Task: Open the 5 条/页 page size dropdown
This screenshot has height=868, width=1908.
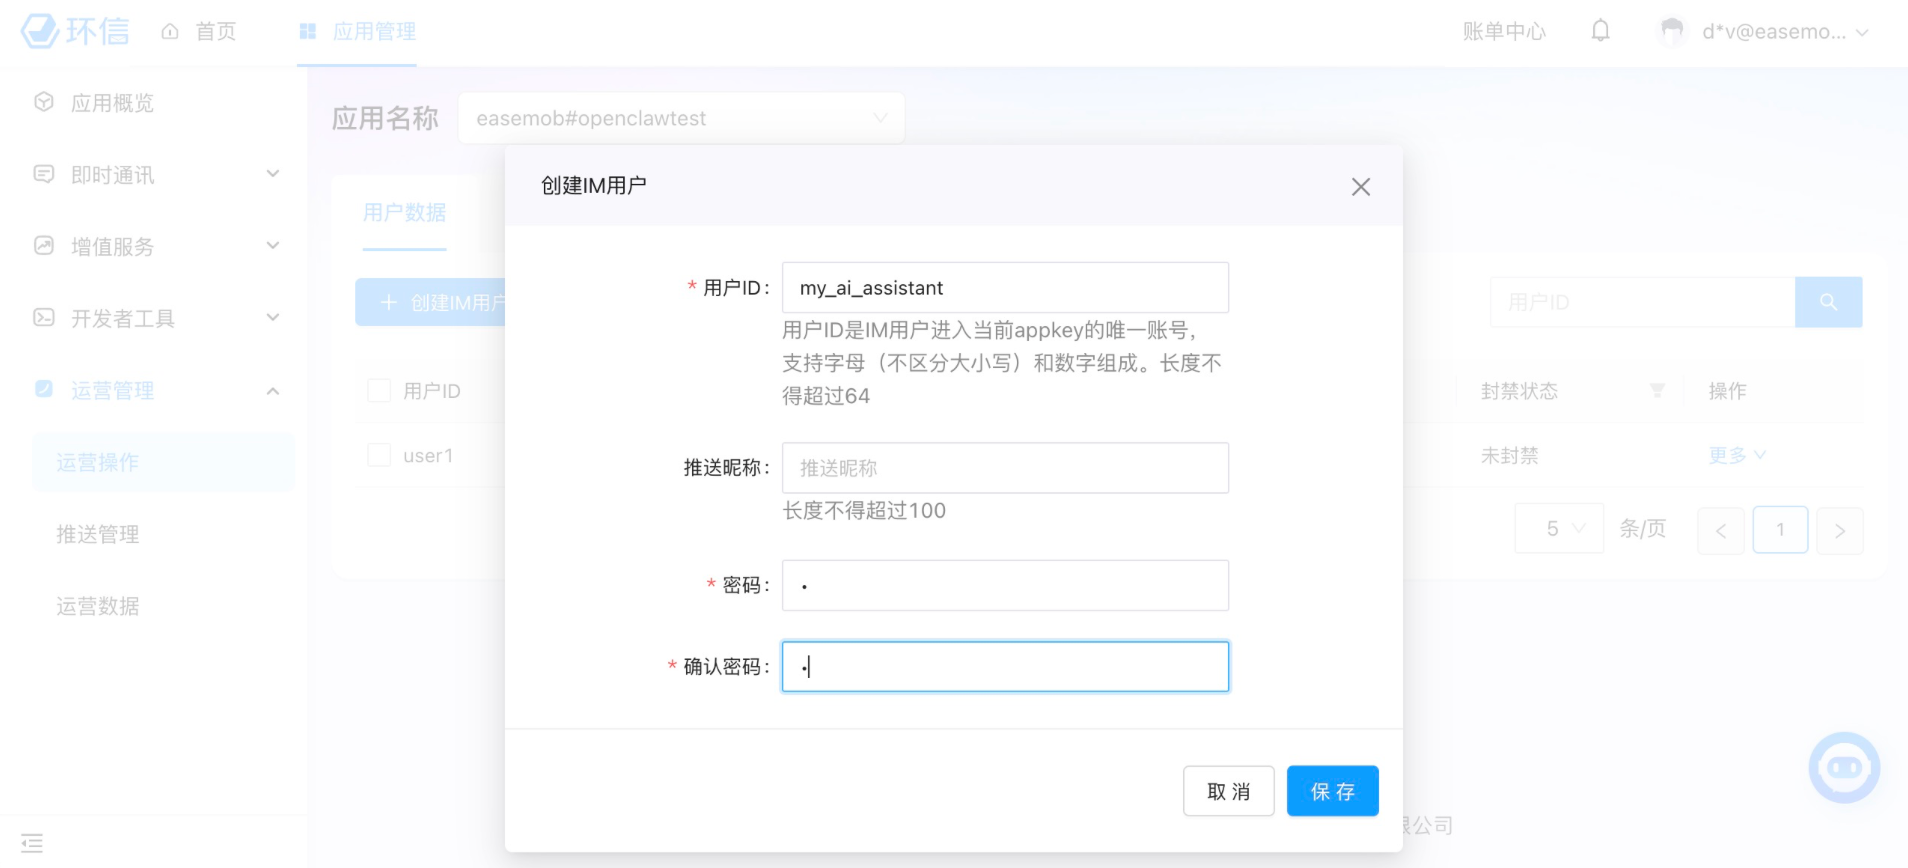Action: (x=1560, y=528)
